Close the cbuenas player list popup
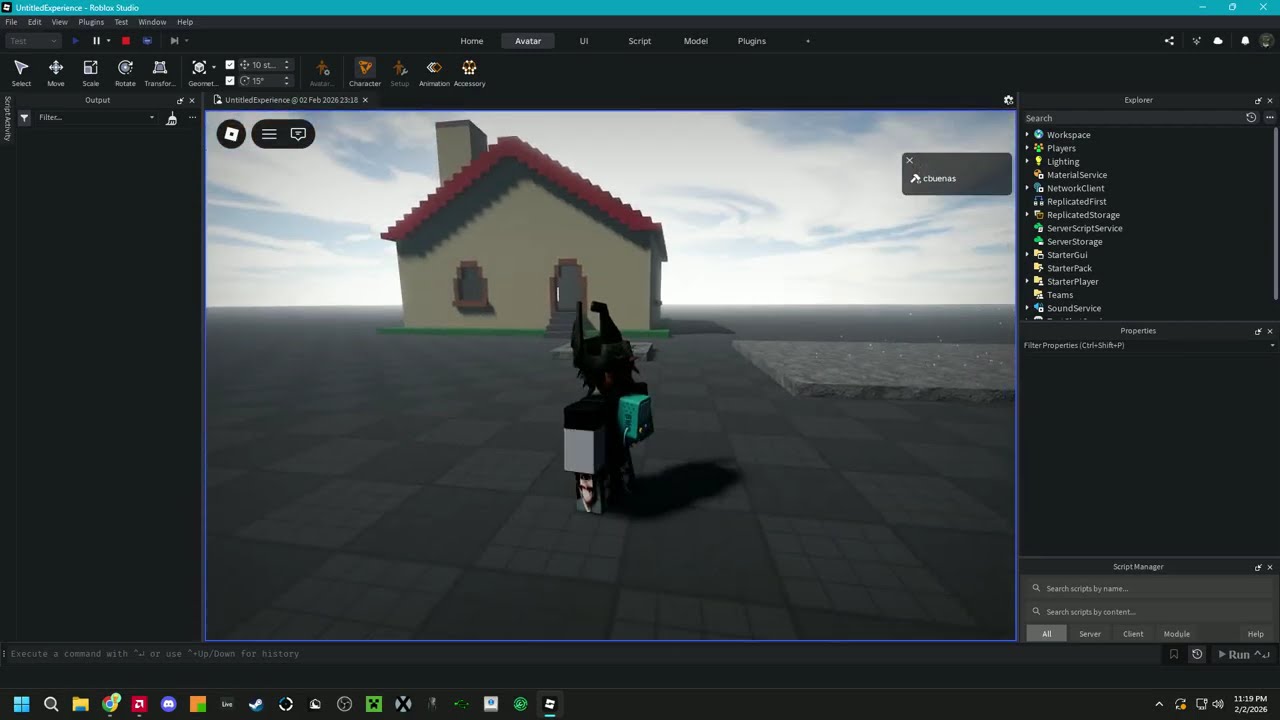 coord(909,160)
